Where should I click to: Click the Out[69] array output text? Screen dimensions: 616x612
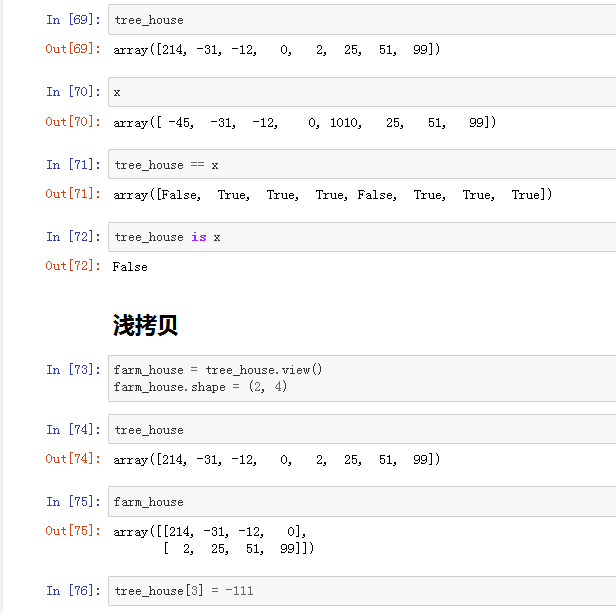(x=277, y=49)
